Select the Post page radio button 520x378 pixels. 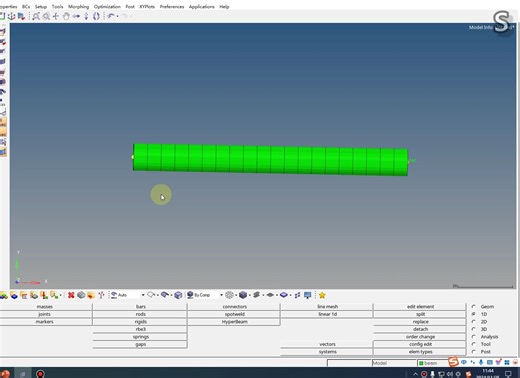[x=473, y=352]
